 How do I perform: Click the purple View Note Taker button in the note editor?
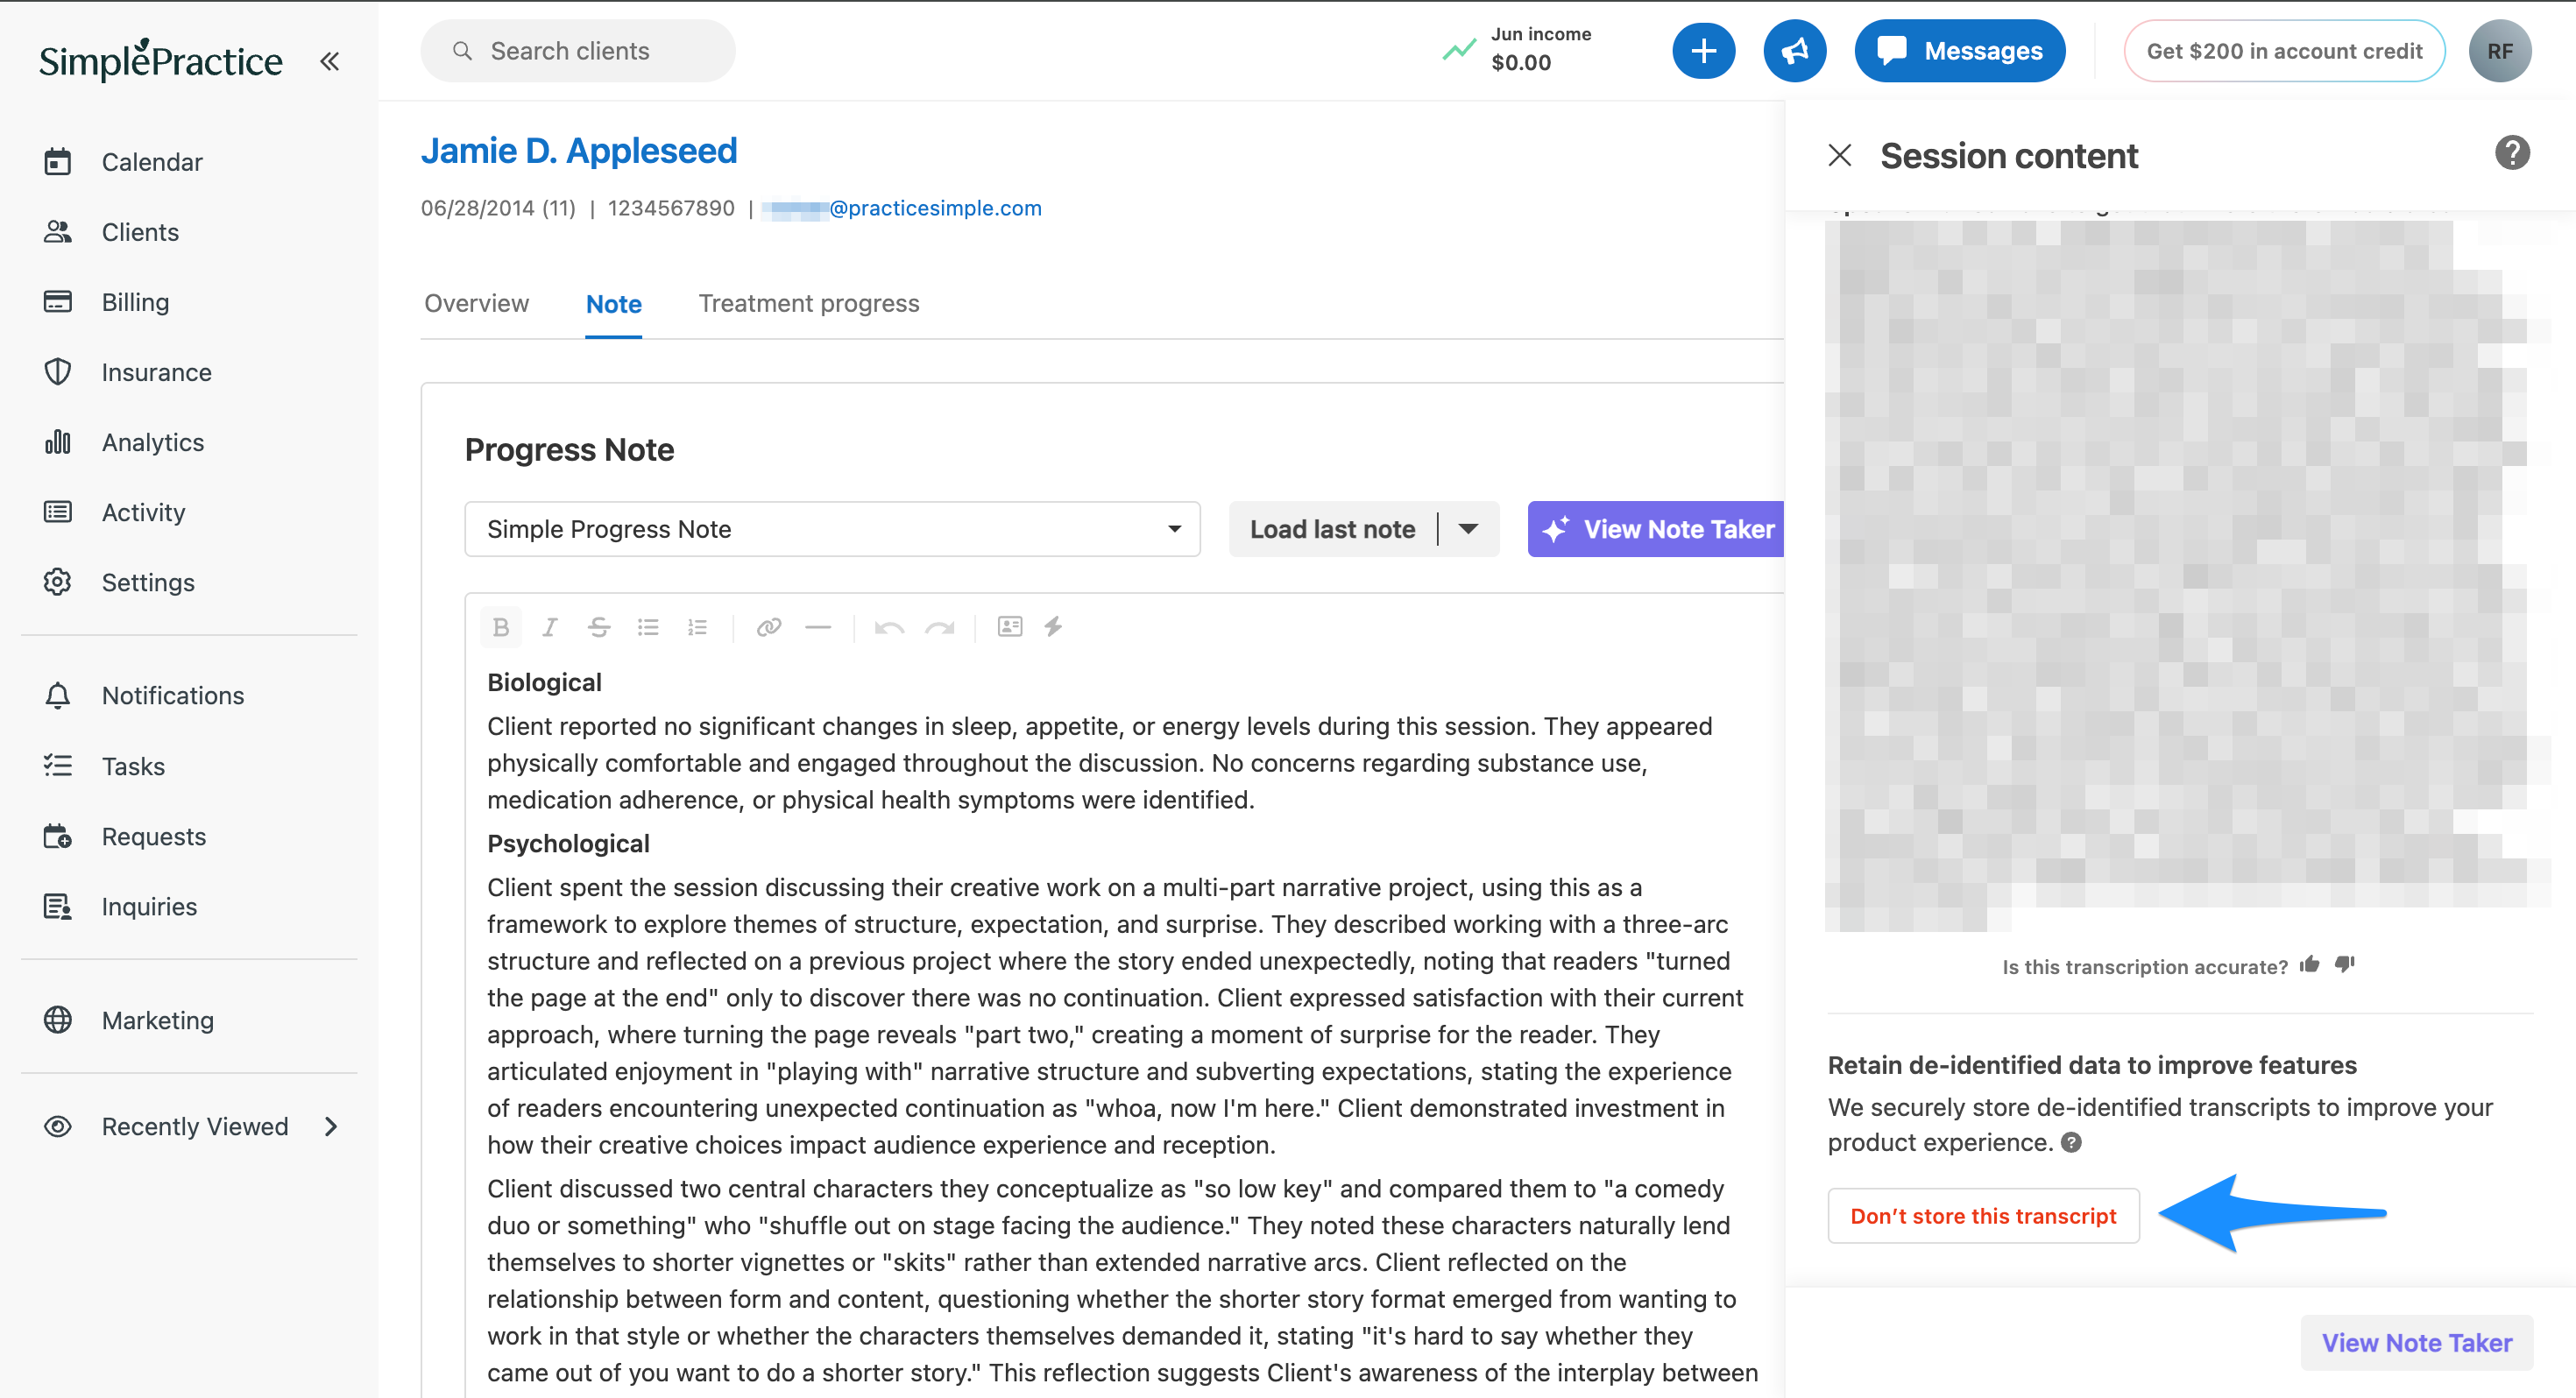click(x=1657, y=529)
